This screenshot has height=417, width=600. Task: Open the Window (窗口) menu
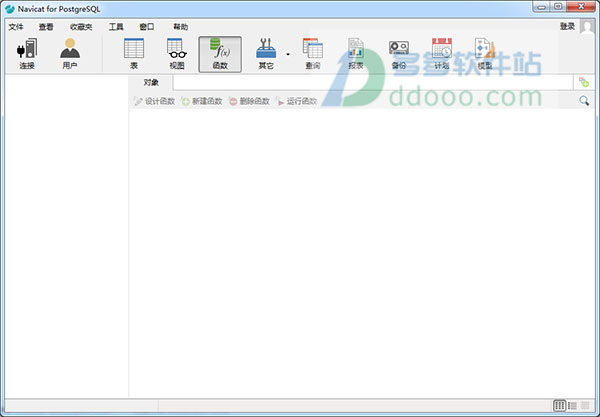[x=147, y=27]
